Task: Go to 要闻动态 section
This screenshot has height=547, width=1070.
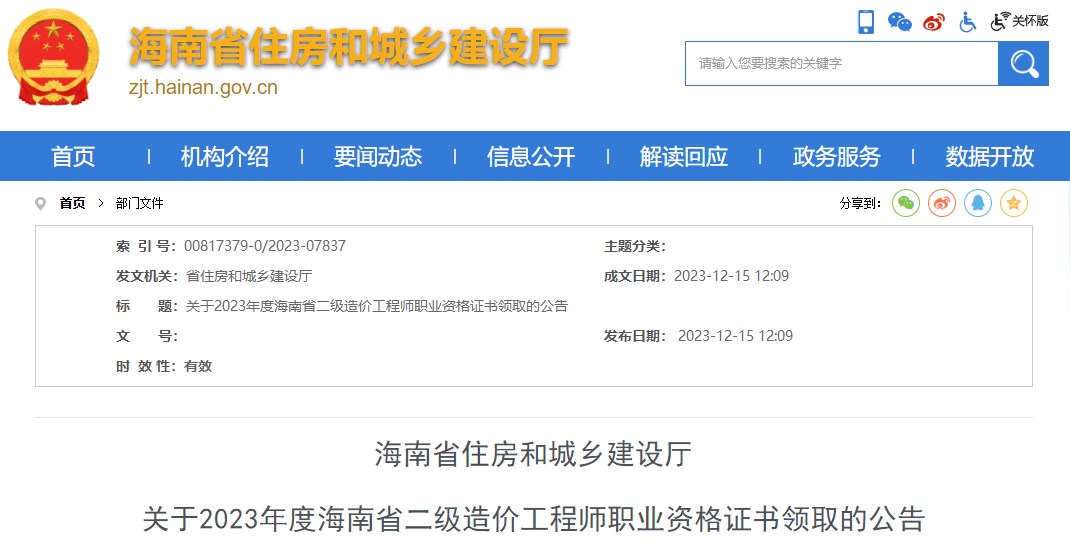Action: tap(378, 156)
